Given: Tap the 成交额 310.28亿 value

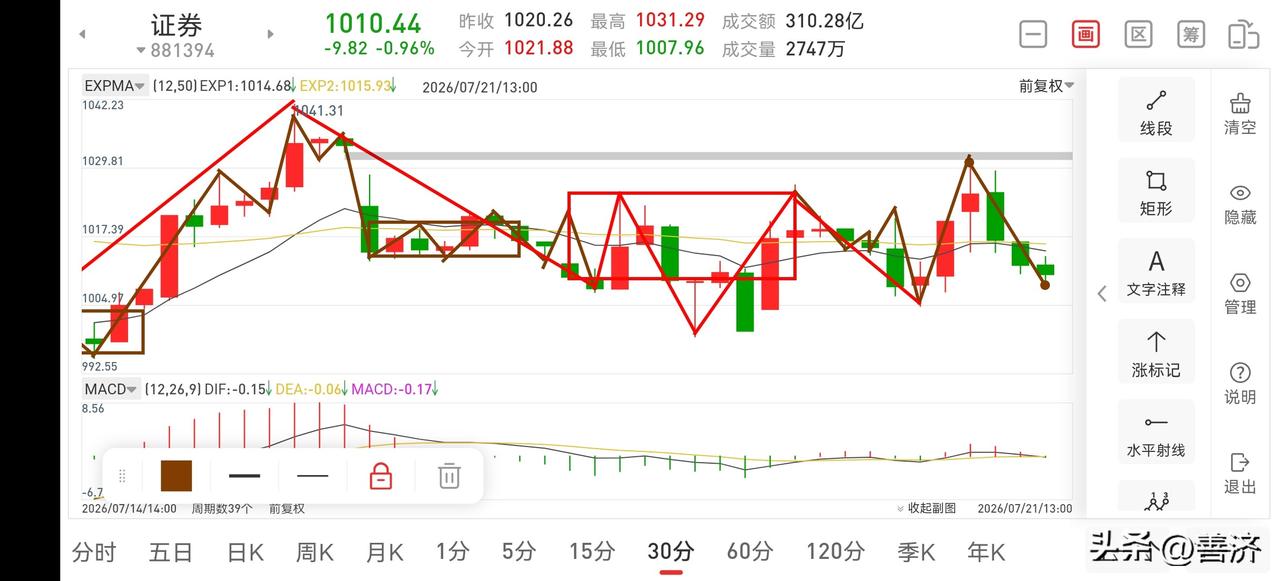Looking at the screenshot, I should click(x=793, y=21).
